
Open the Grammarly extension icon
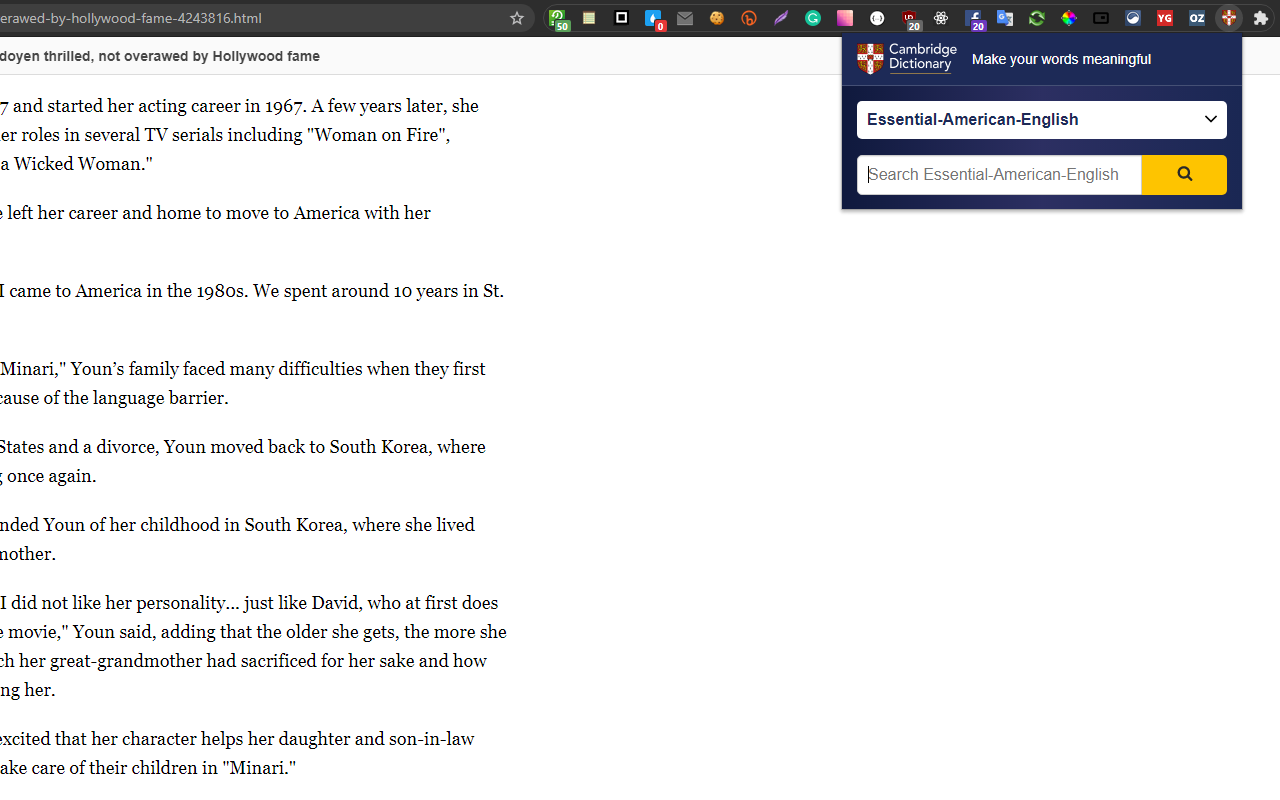(x=813, y=18)
